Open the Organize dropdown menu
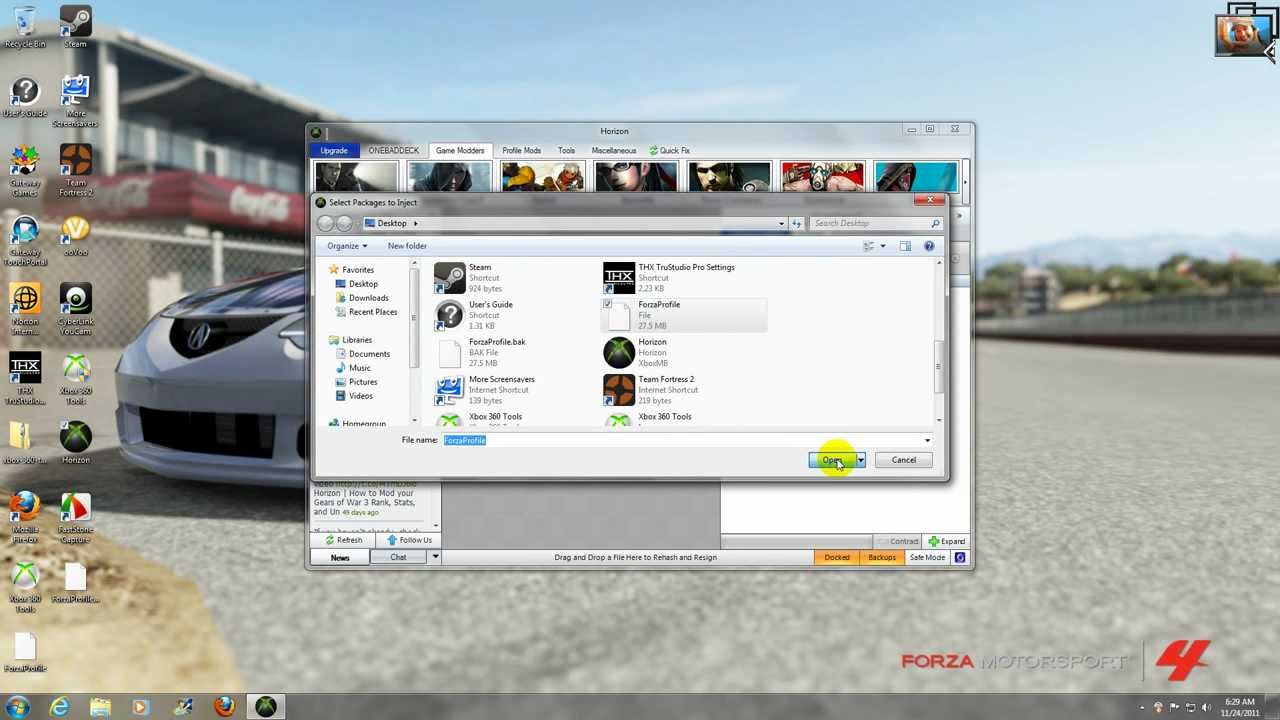 (x=347, y=246)
